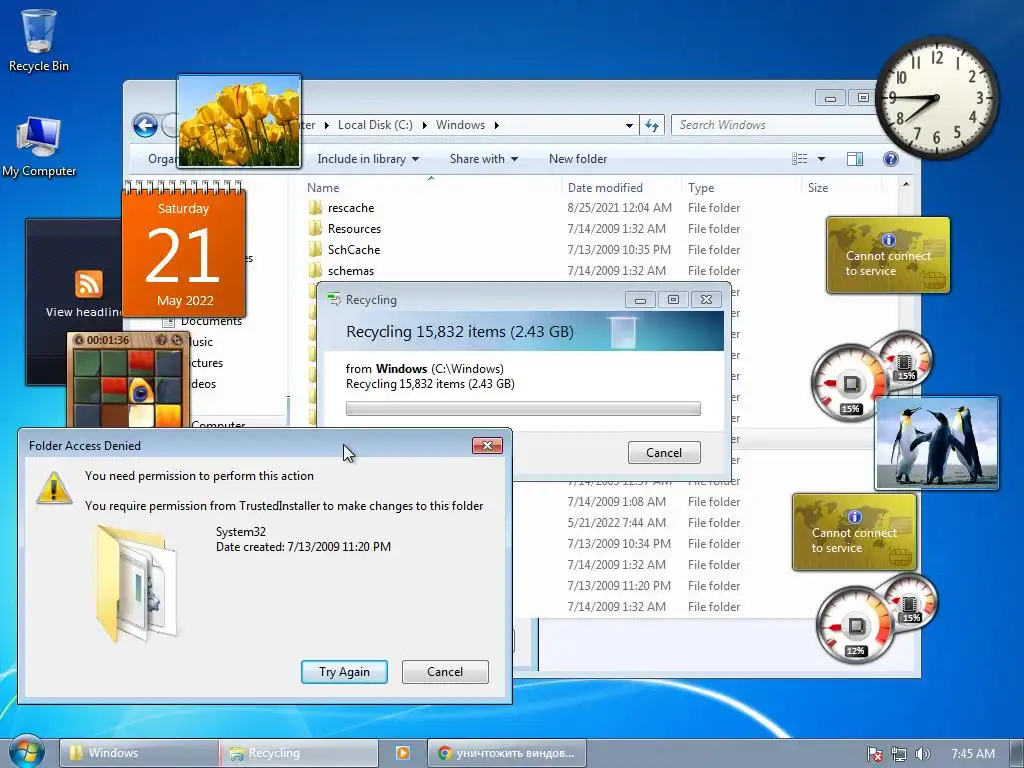Click the RSS feed headlines gadget icon

click(x=89, y=284)
